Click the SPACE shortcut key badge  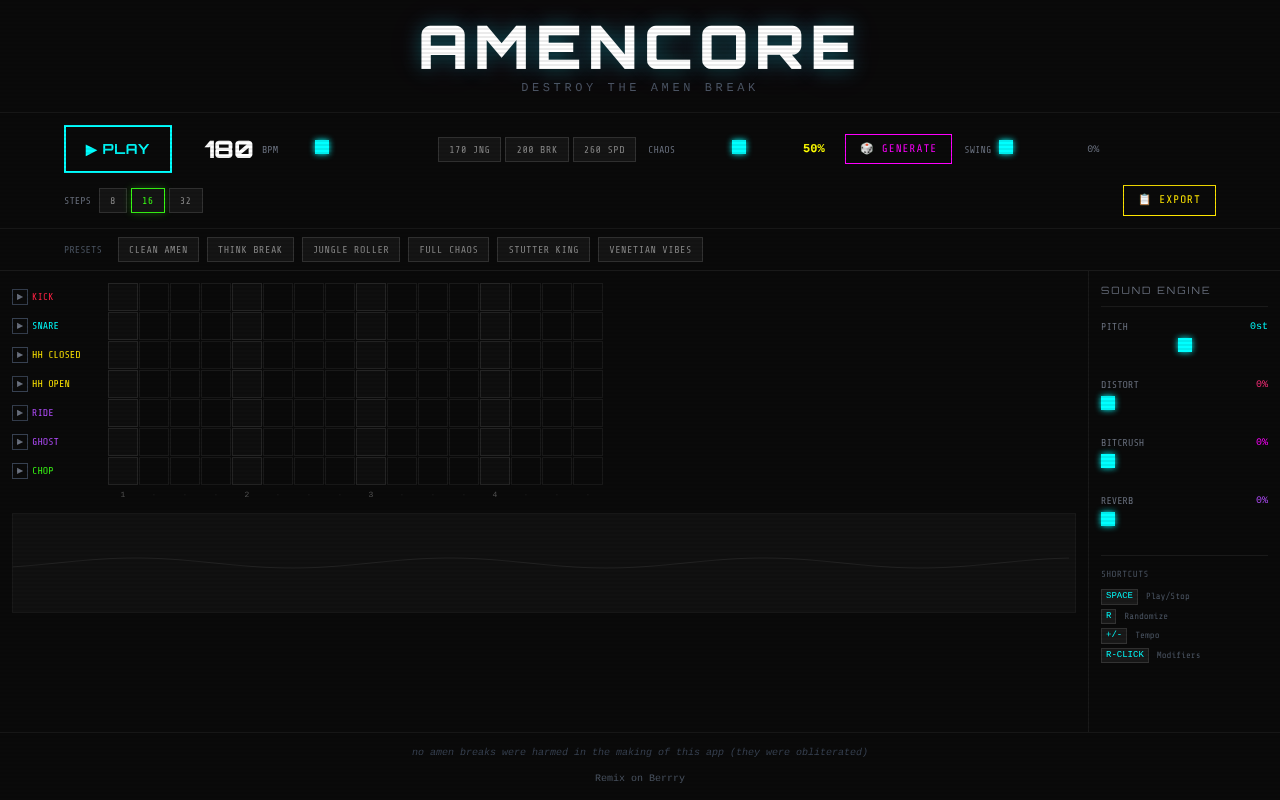tap(1119, 597)
